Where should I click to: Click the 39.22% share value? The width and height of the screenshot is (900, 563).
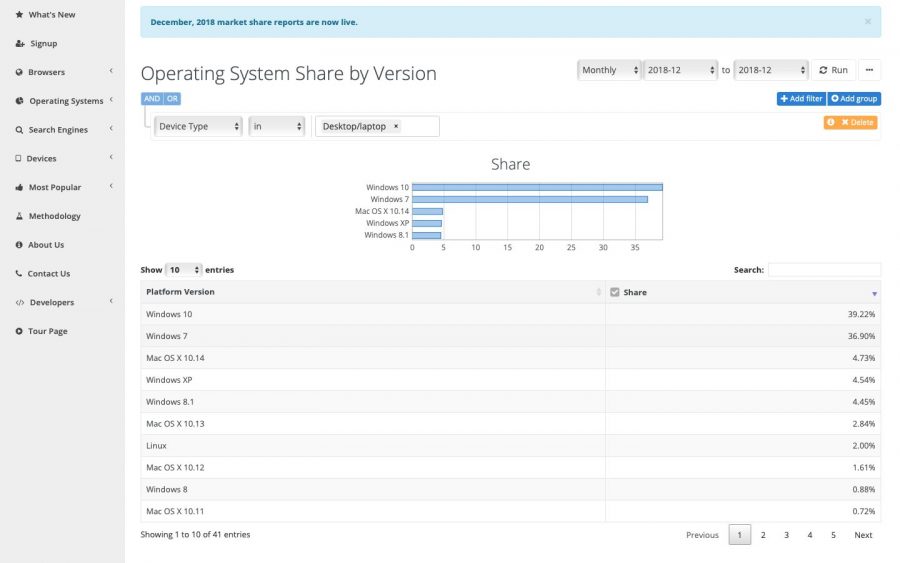(x=861, y=314)
